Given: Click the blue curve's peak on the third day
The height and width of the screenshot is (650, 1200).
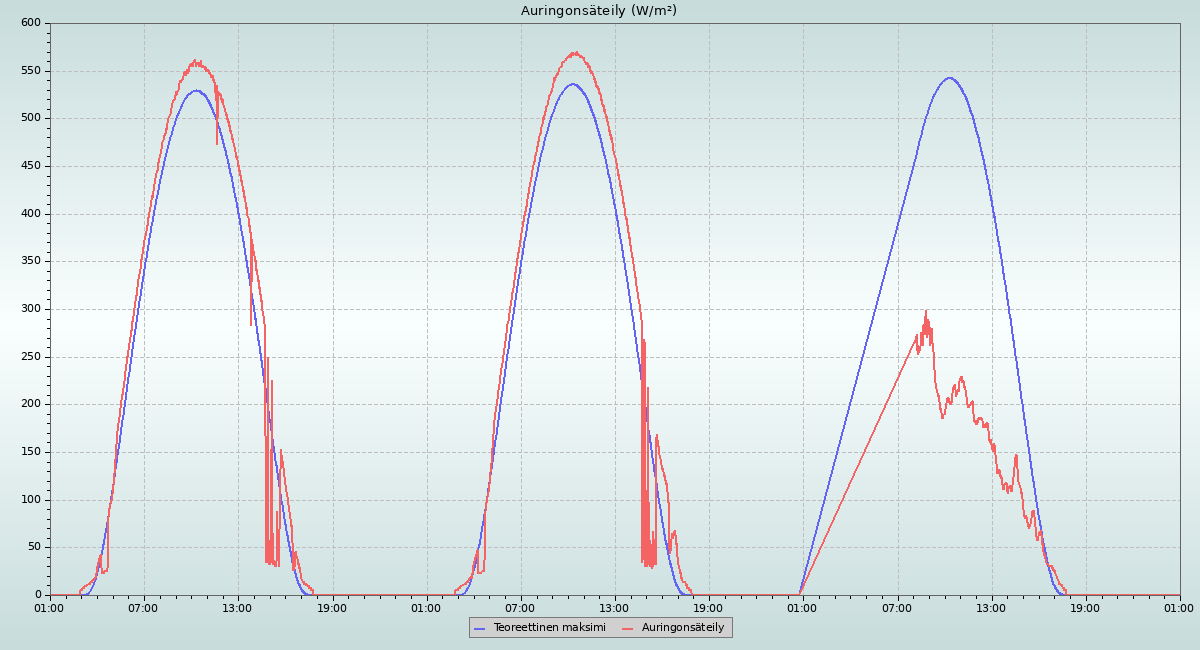Looking at the screenshot, I should point(949,78).
